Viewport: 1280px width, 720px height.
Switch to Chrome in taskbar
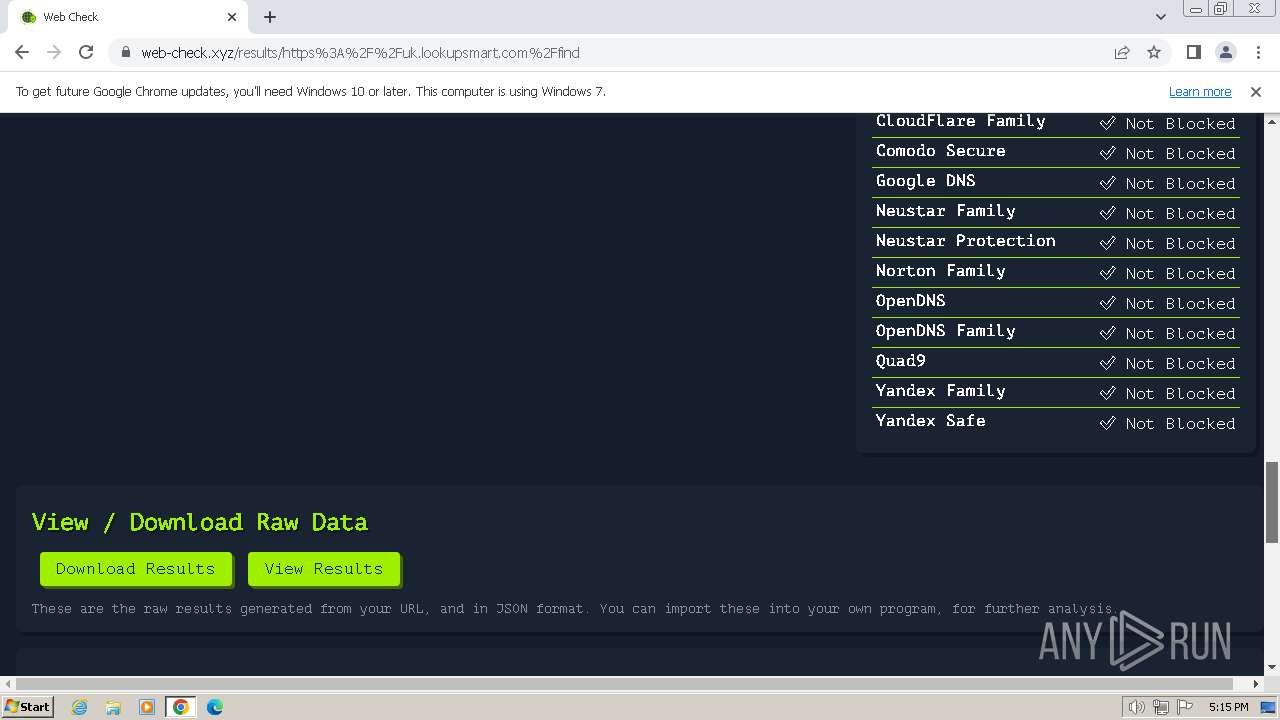click(x=181, y=707)
